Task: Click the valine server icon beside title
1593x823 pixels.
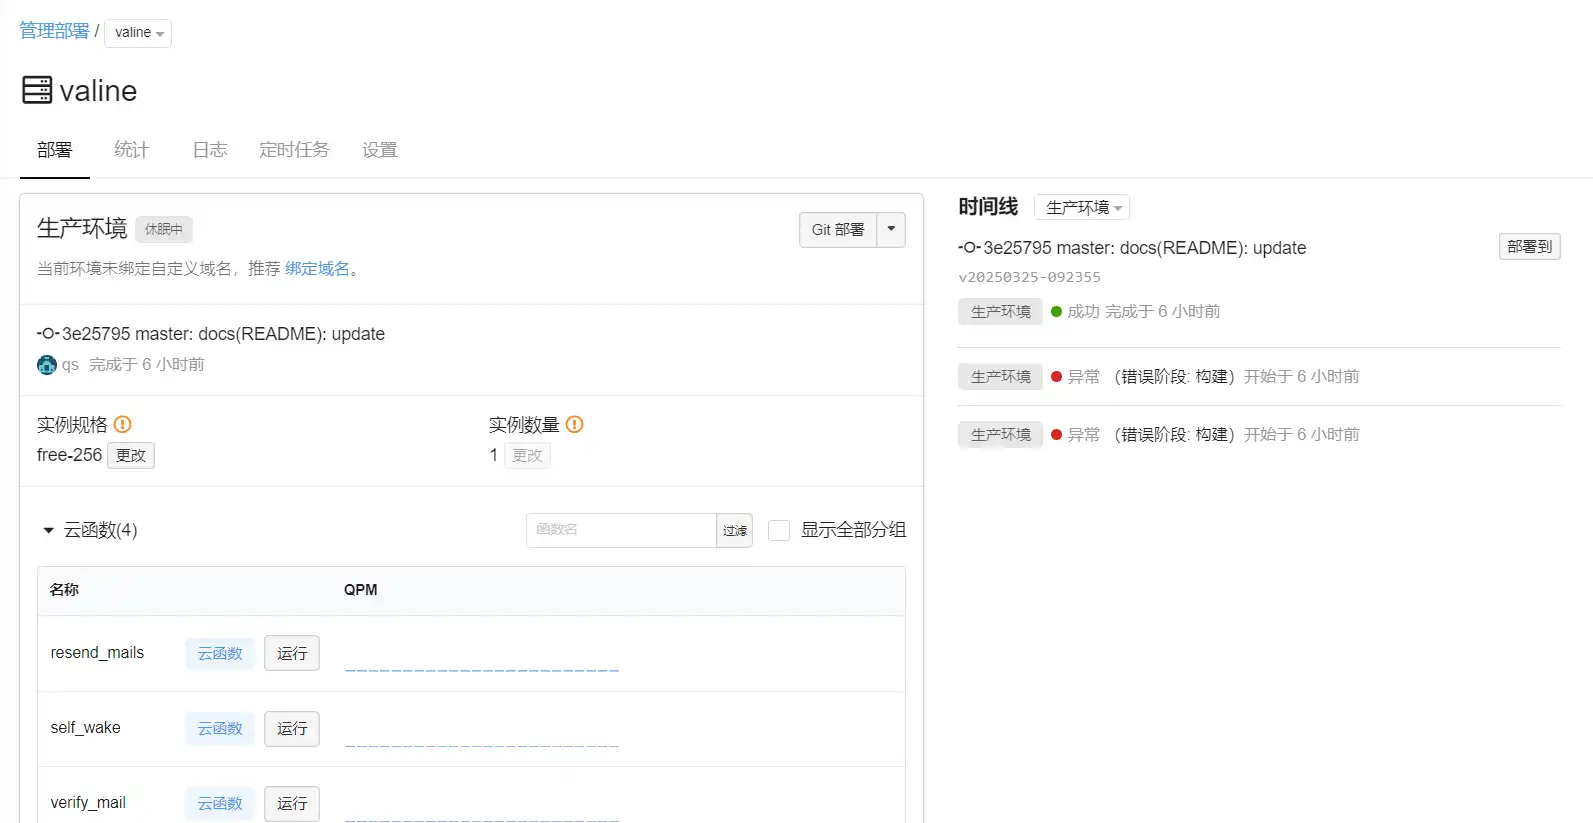Action: [x=37, y=90]
